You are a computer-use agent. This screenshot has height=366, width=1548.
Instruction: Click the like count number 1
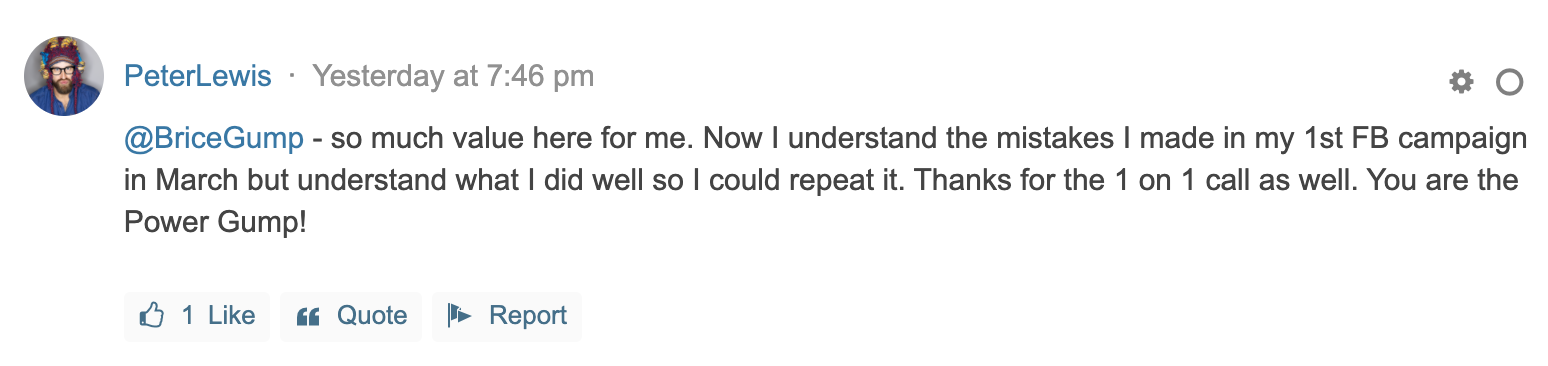click(x=188, y=316)
